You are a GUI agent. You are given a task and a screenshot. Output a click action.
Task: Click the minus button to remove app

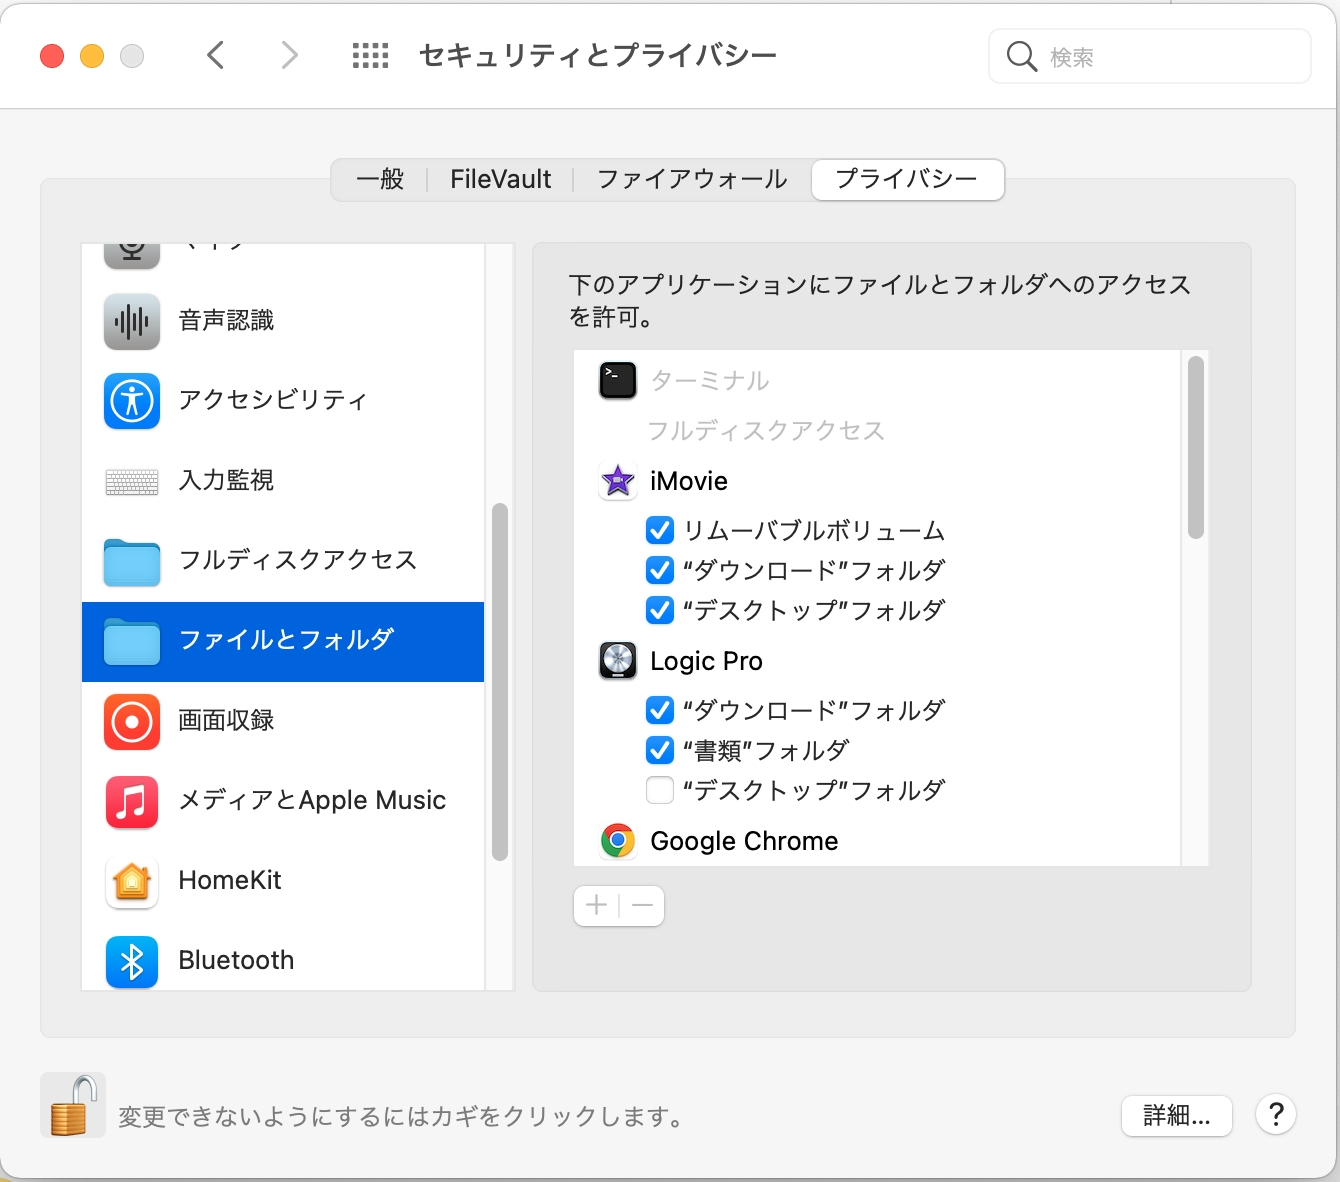tap(642, 906)
